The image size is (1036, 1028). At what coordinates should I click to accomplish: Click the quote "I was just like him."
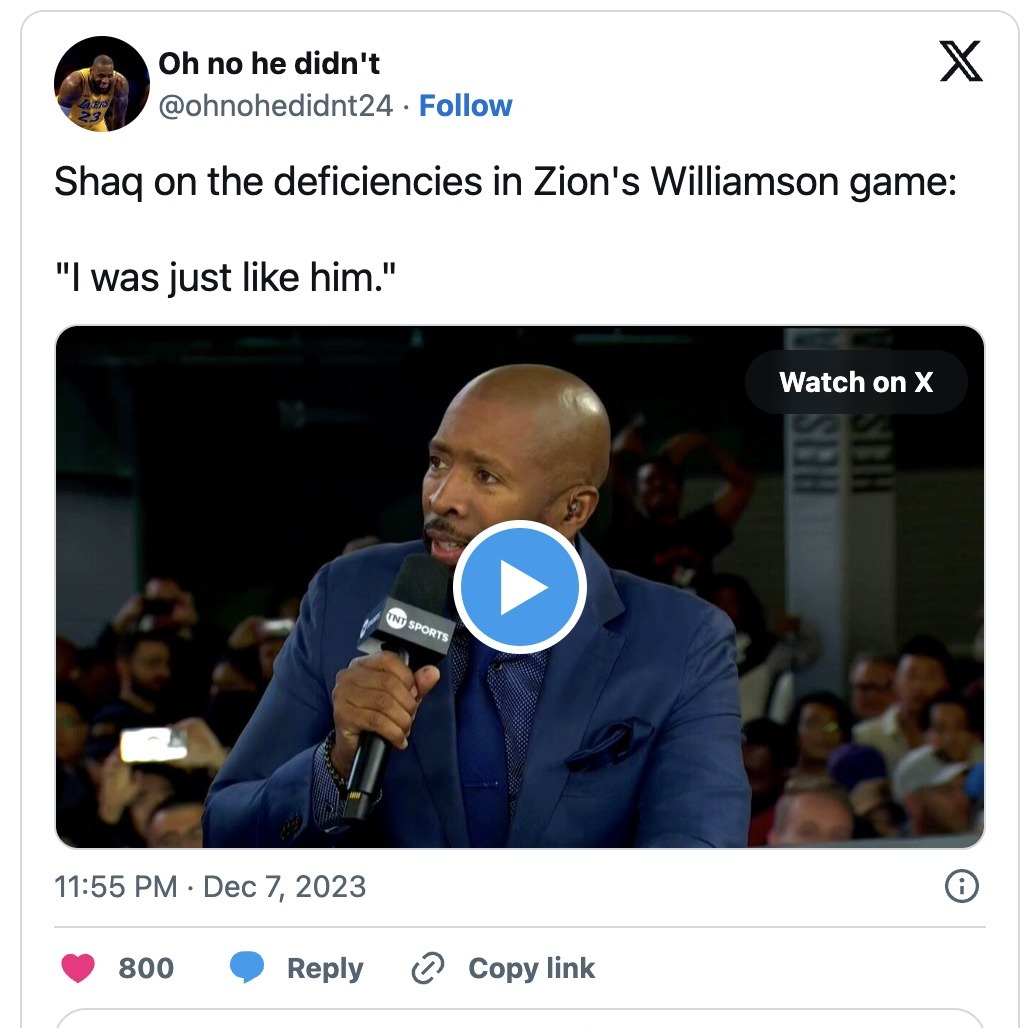[225, 277]
